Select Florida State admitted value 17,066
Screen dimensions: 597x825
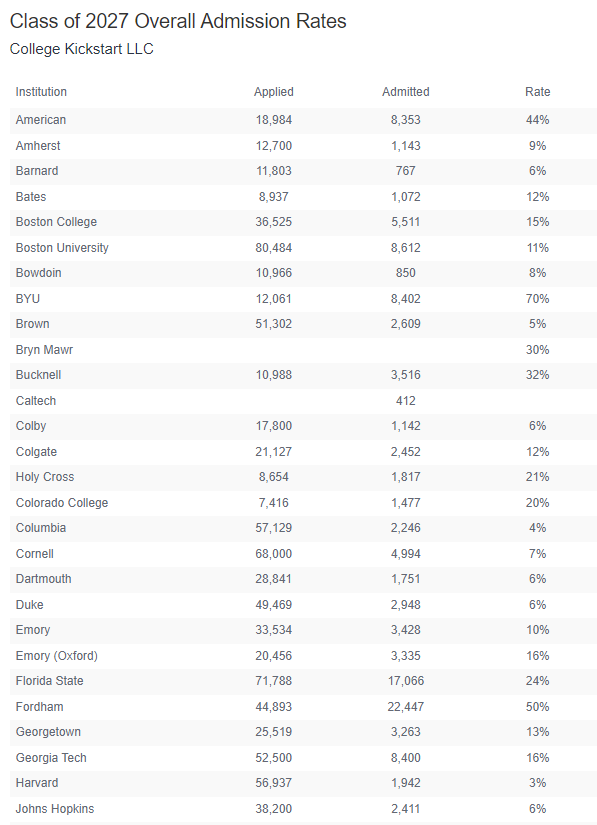[406, 681]
